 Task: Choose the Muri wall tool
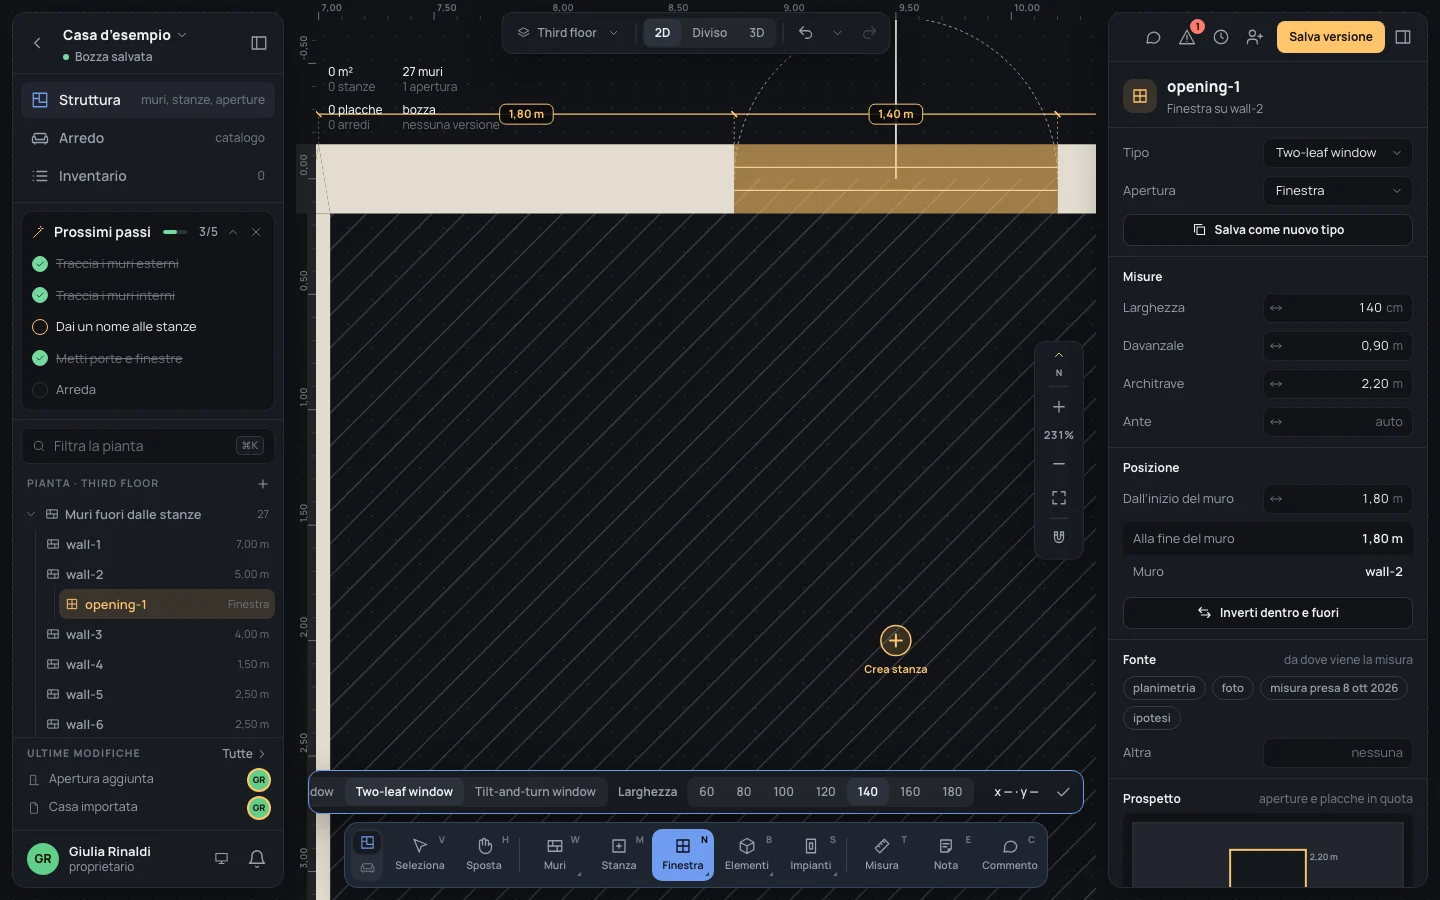click(555, 855)
